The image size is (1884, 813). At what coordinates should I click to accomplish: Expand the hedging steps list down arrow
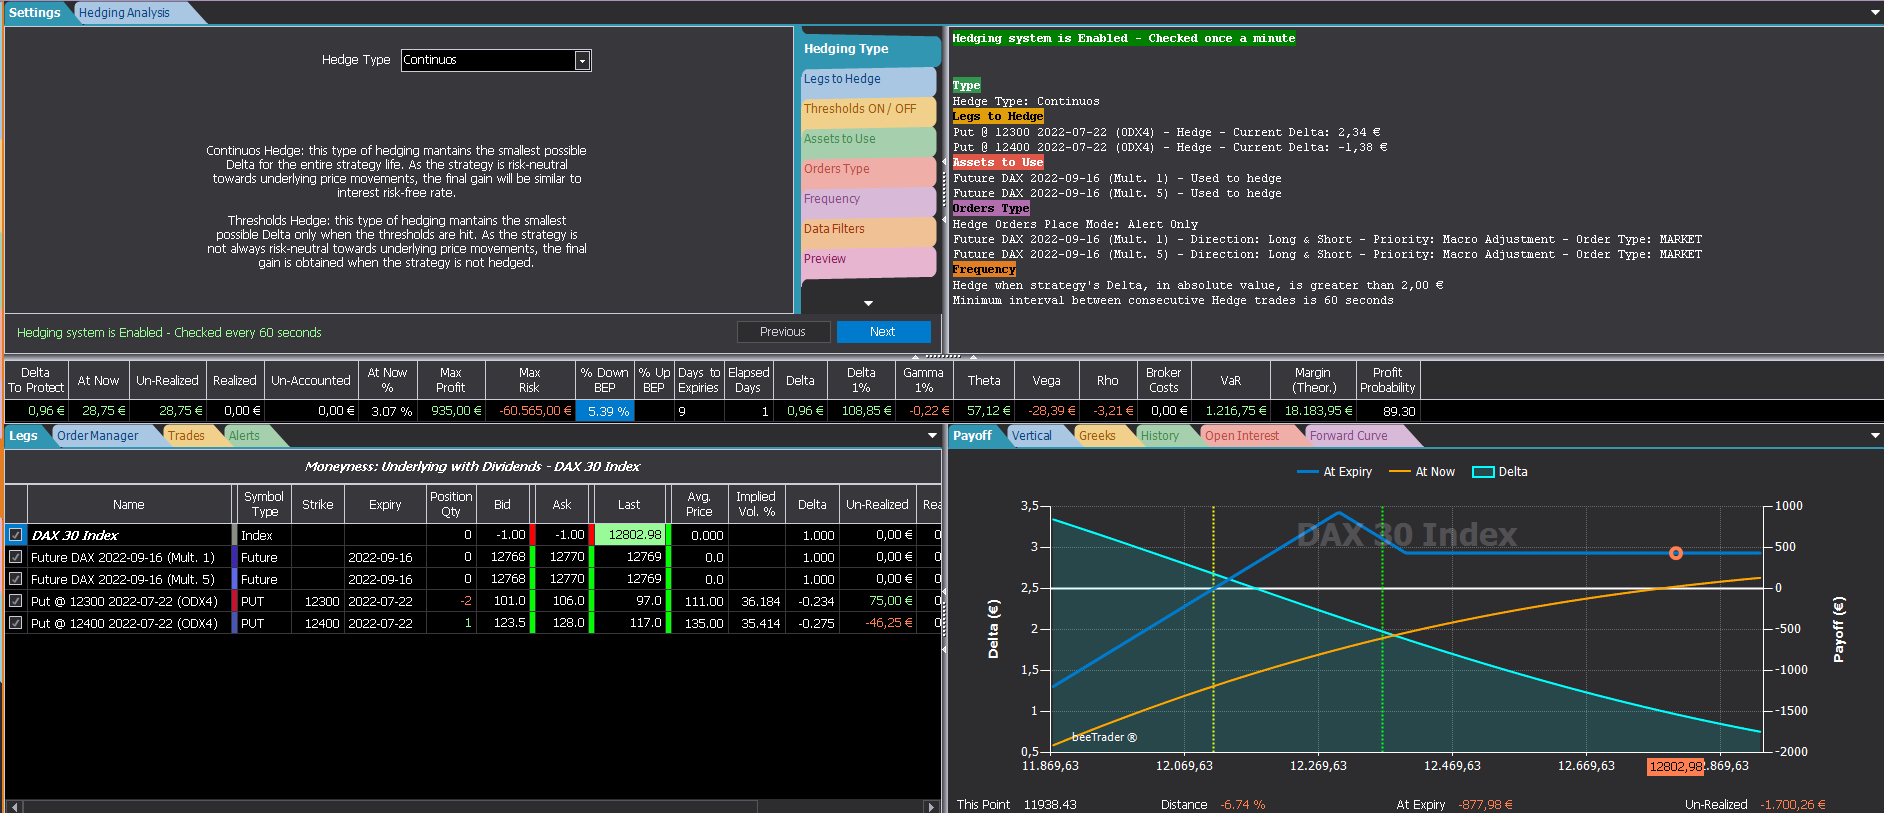click(x=868, y=303)
